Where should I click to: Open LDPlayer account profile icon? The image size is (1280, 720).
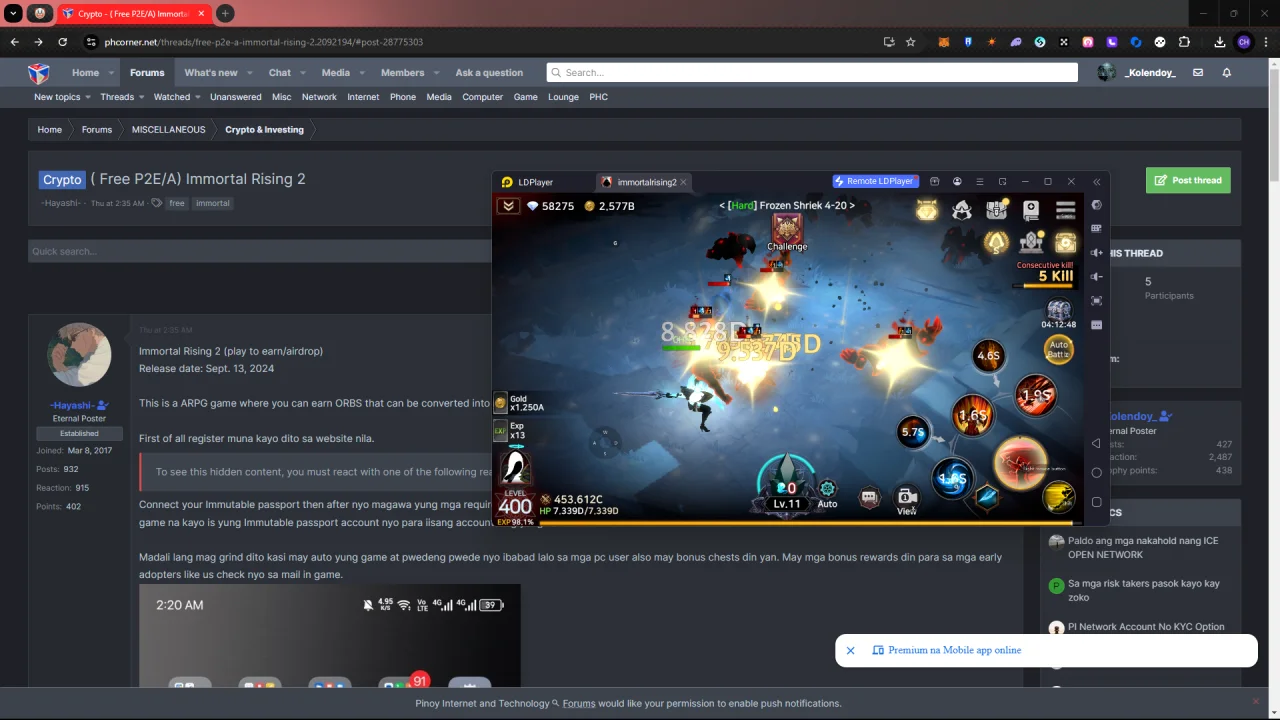click(957, 182)
